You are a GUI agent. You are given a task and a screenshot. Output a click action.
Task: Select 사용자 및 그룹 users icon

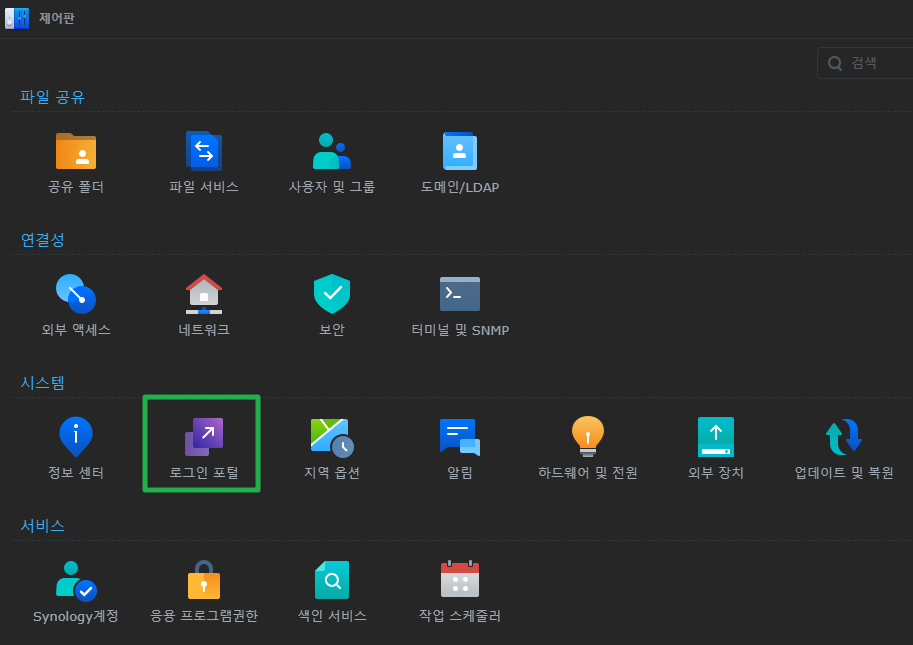pyautogui.click(x=332, y=152)
